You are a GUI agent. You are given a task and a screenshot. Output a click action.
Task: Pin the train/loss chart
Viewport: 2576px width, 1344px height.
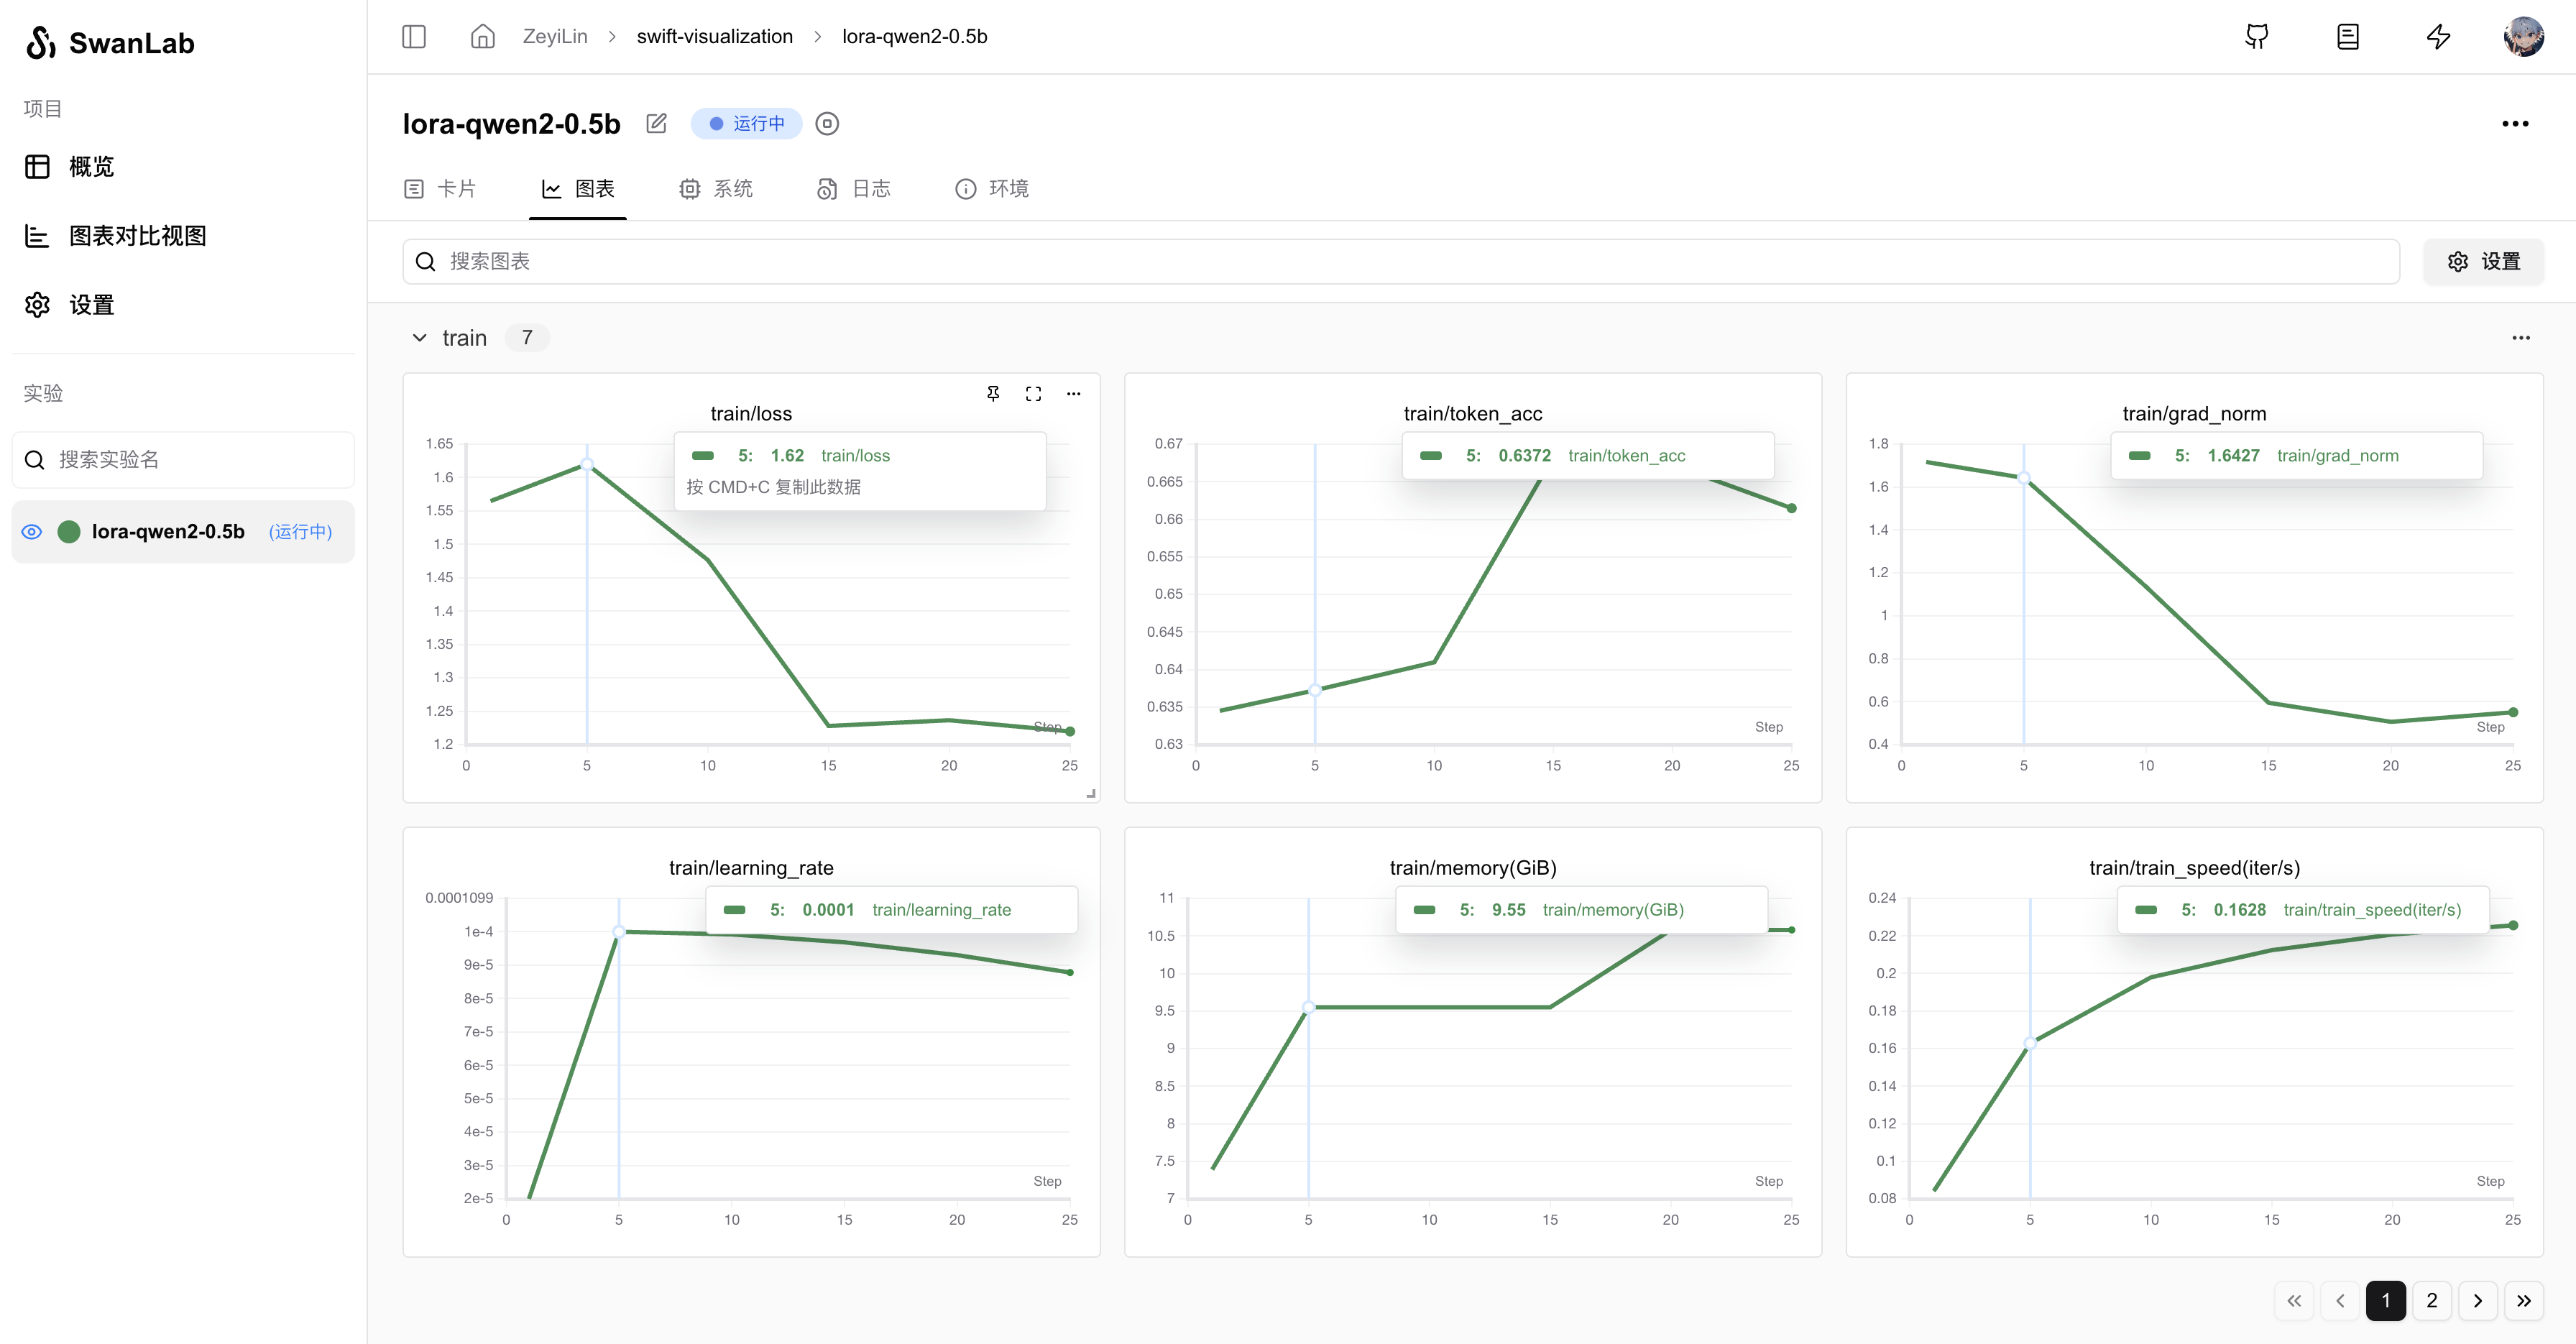993,394
